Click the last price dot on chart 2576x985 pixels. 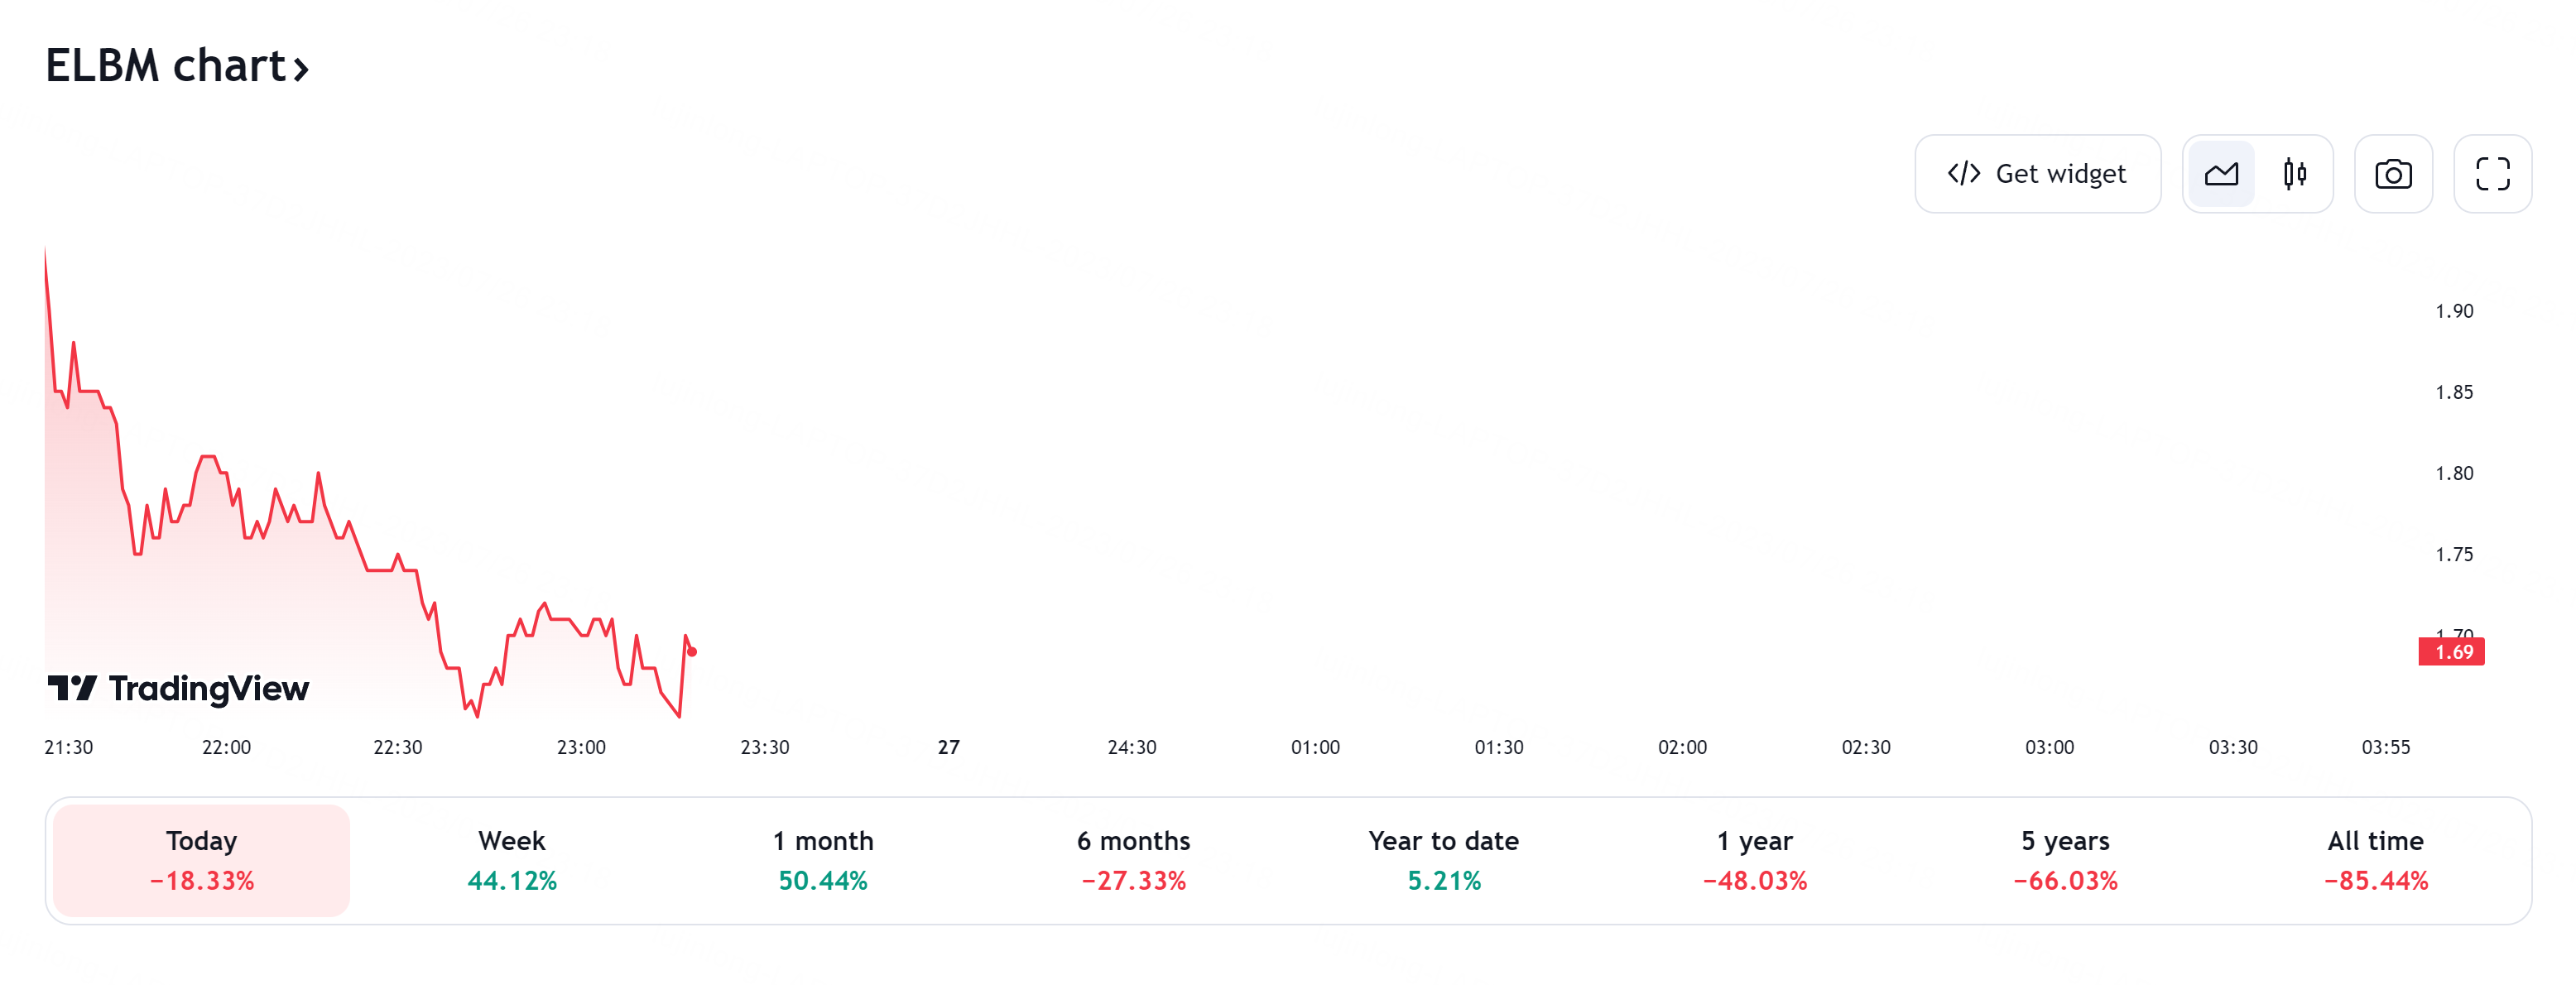click(x=692, y=652)
